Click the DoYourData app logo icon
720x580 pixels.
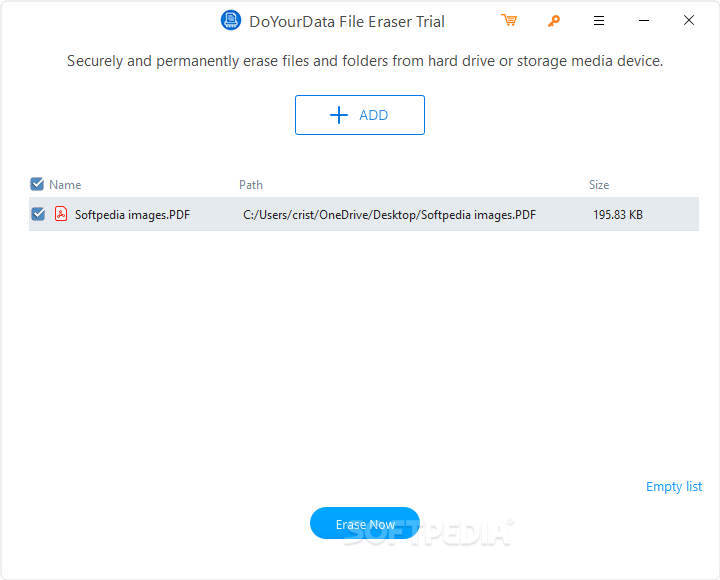point(231,20)
